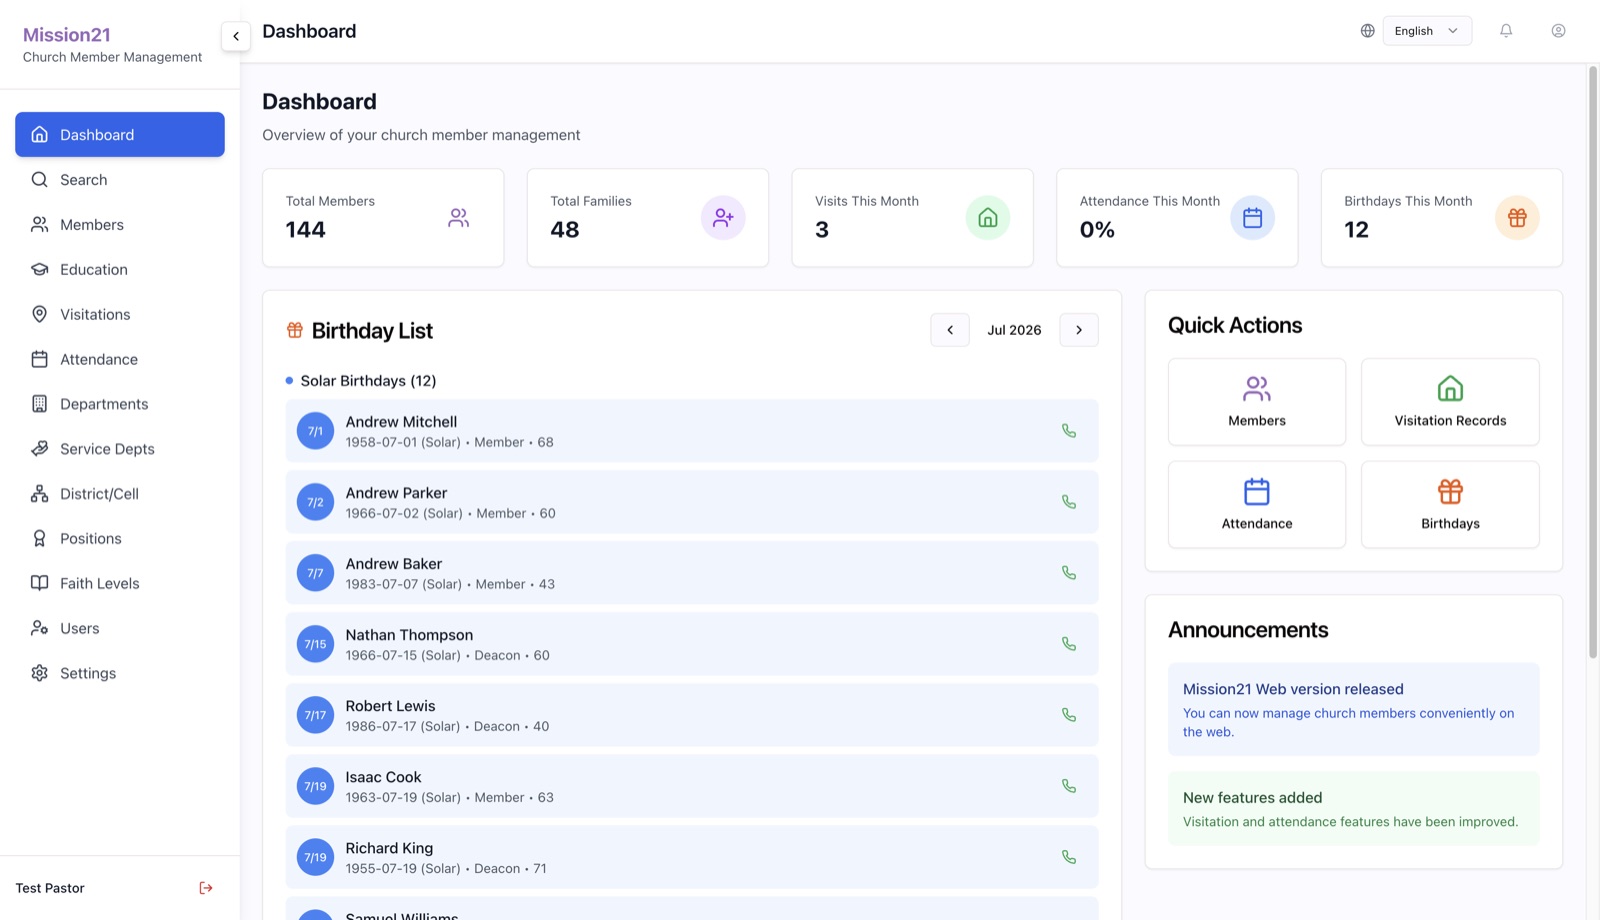Select Richard King's name
The image size is (1600, 920).
coord(389,848)
